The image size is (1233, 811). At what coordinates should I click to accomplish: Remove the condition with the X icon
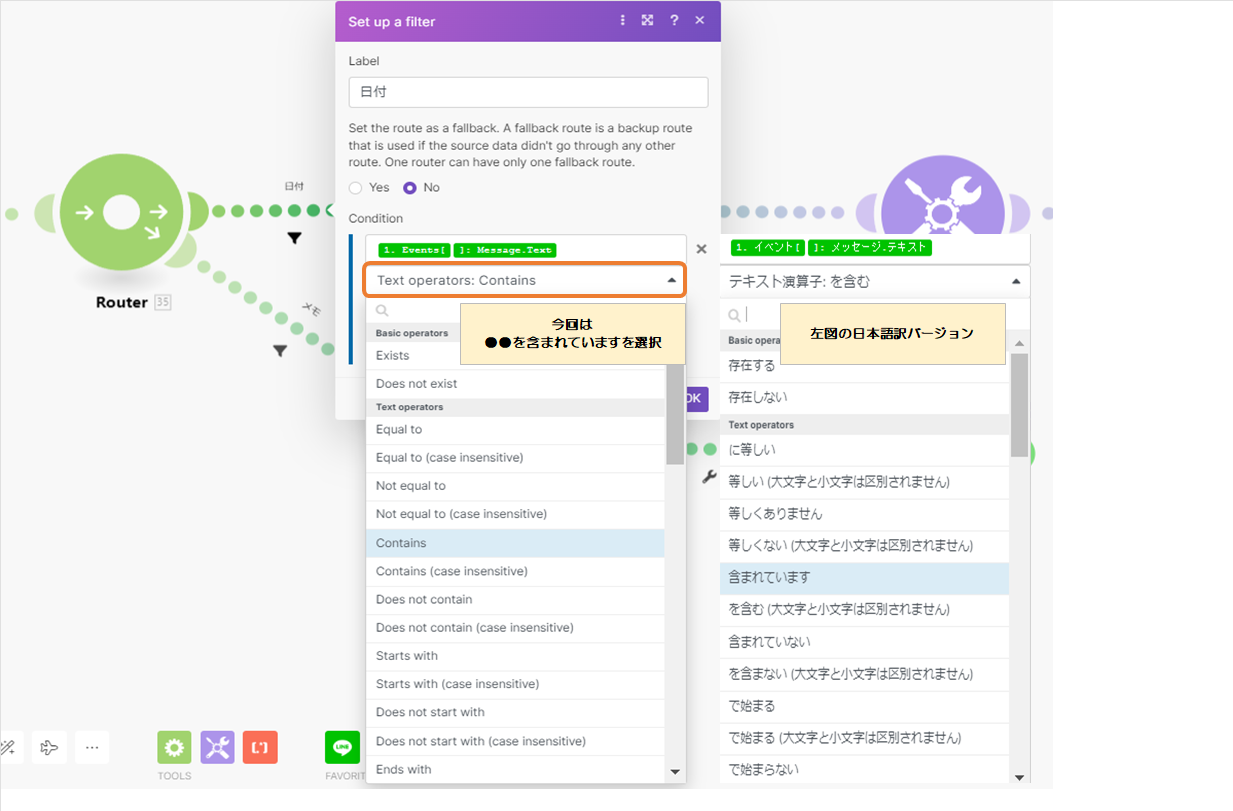[x=701, y=249]
